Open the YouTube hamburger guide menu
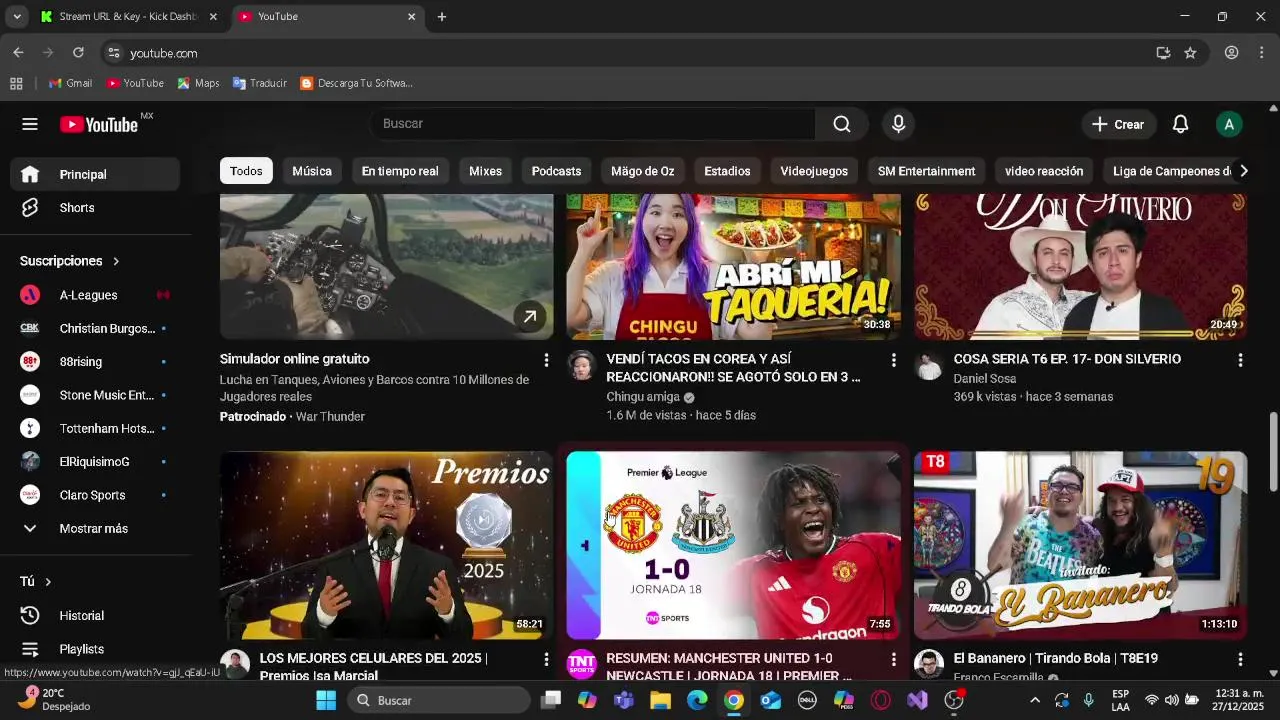Image resolution: width=1280 pixels, height=720 pixels. click(30, 124)
